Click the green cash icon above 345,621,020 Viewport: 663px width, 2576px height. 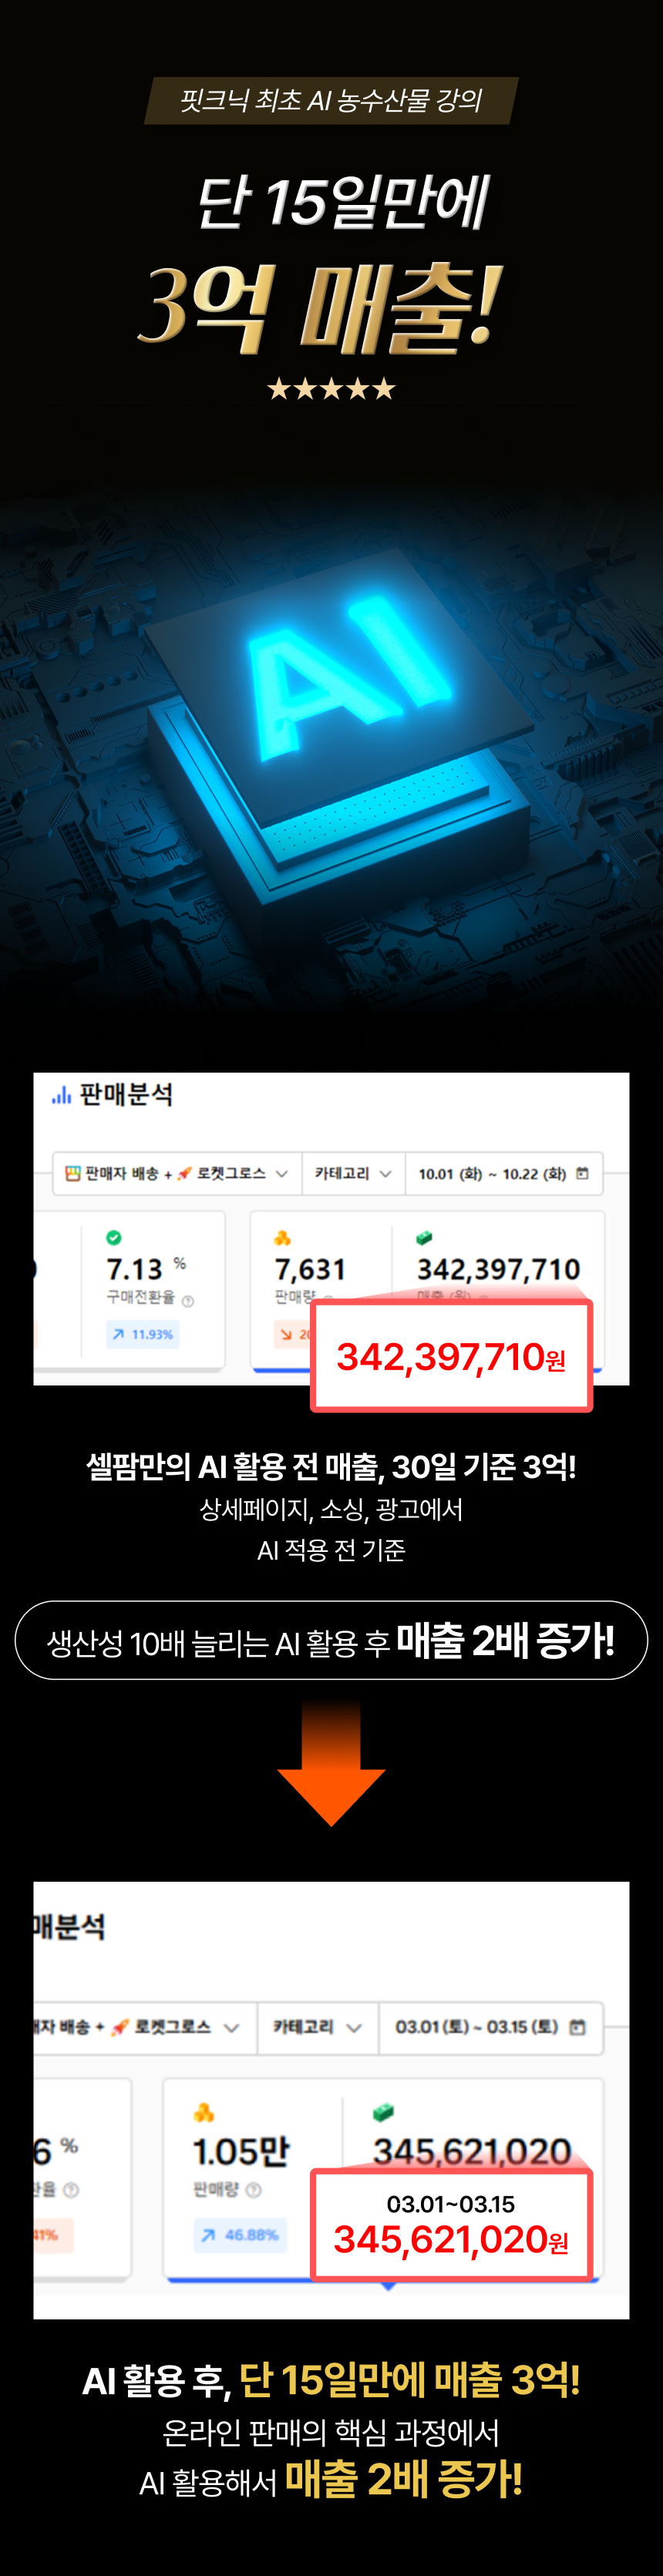pyautogui.click(x=383, y=2113)
